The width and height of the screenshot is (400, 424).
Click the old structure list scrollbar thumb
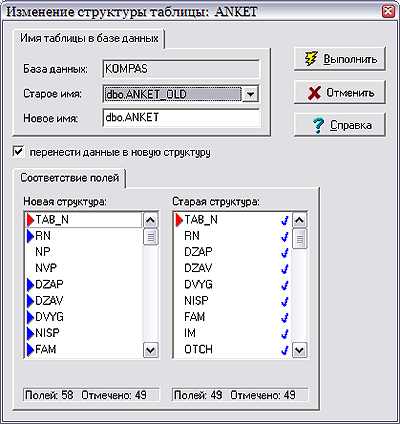[299, 239]
